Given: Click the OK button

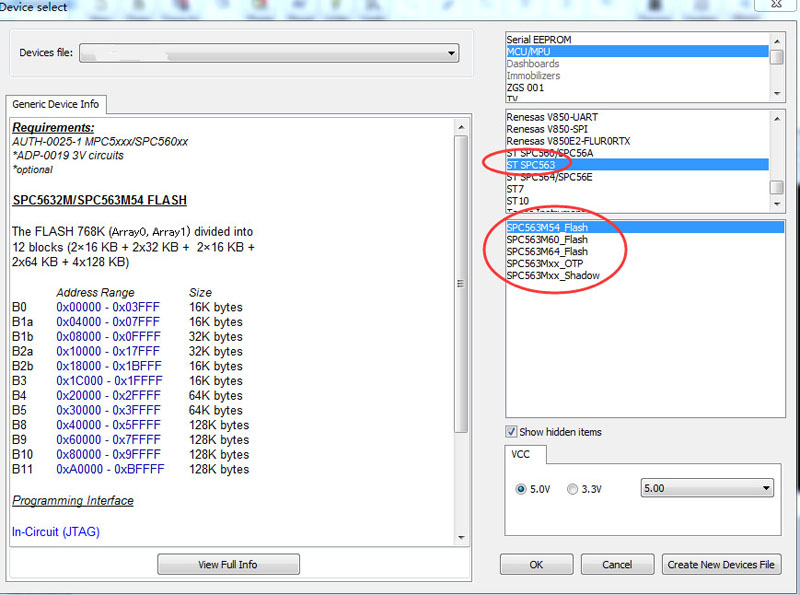Looking at the screenshot, I should [536, 564].
